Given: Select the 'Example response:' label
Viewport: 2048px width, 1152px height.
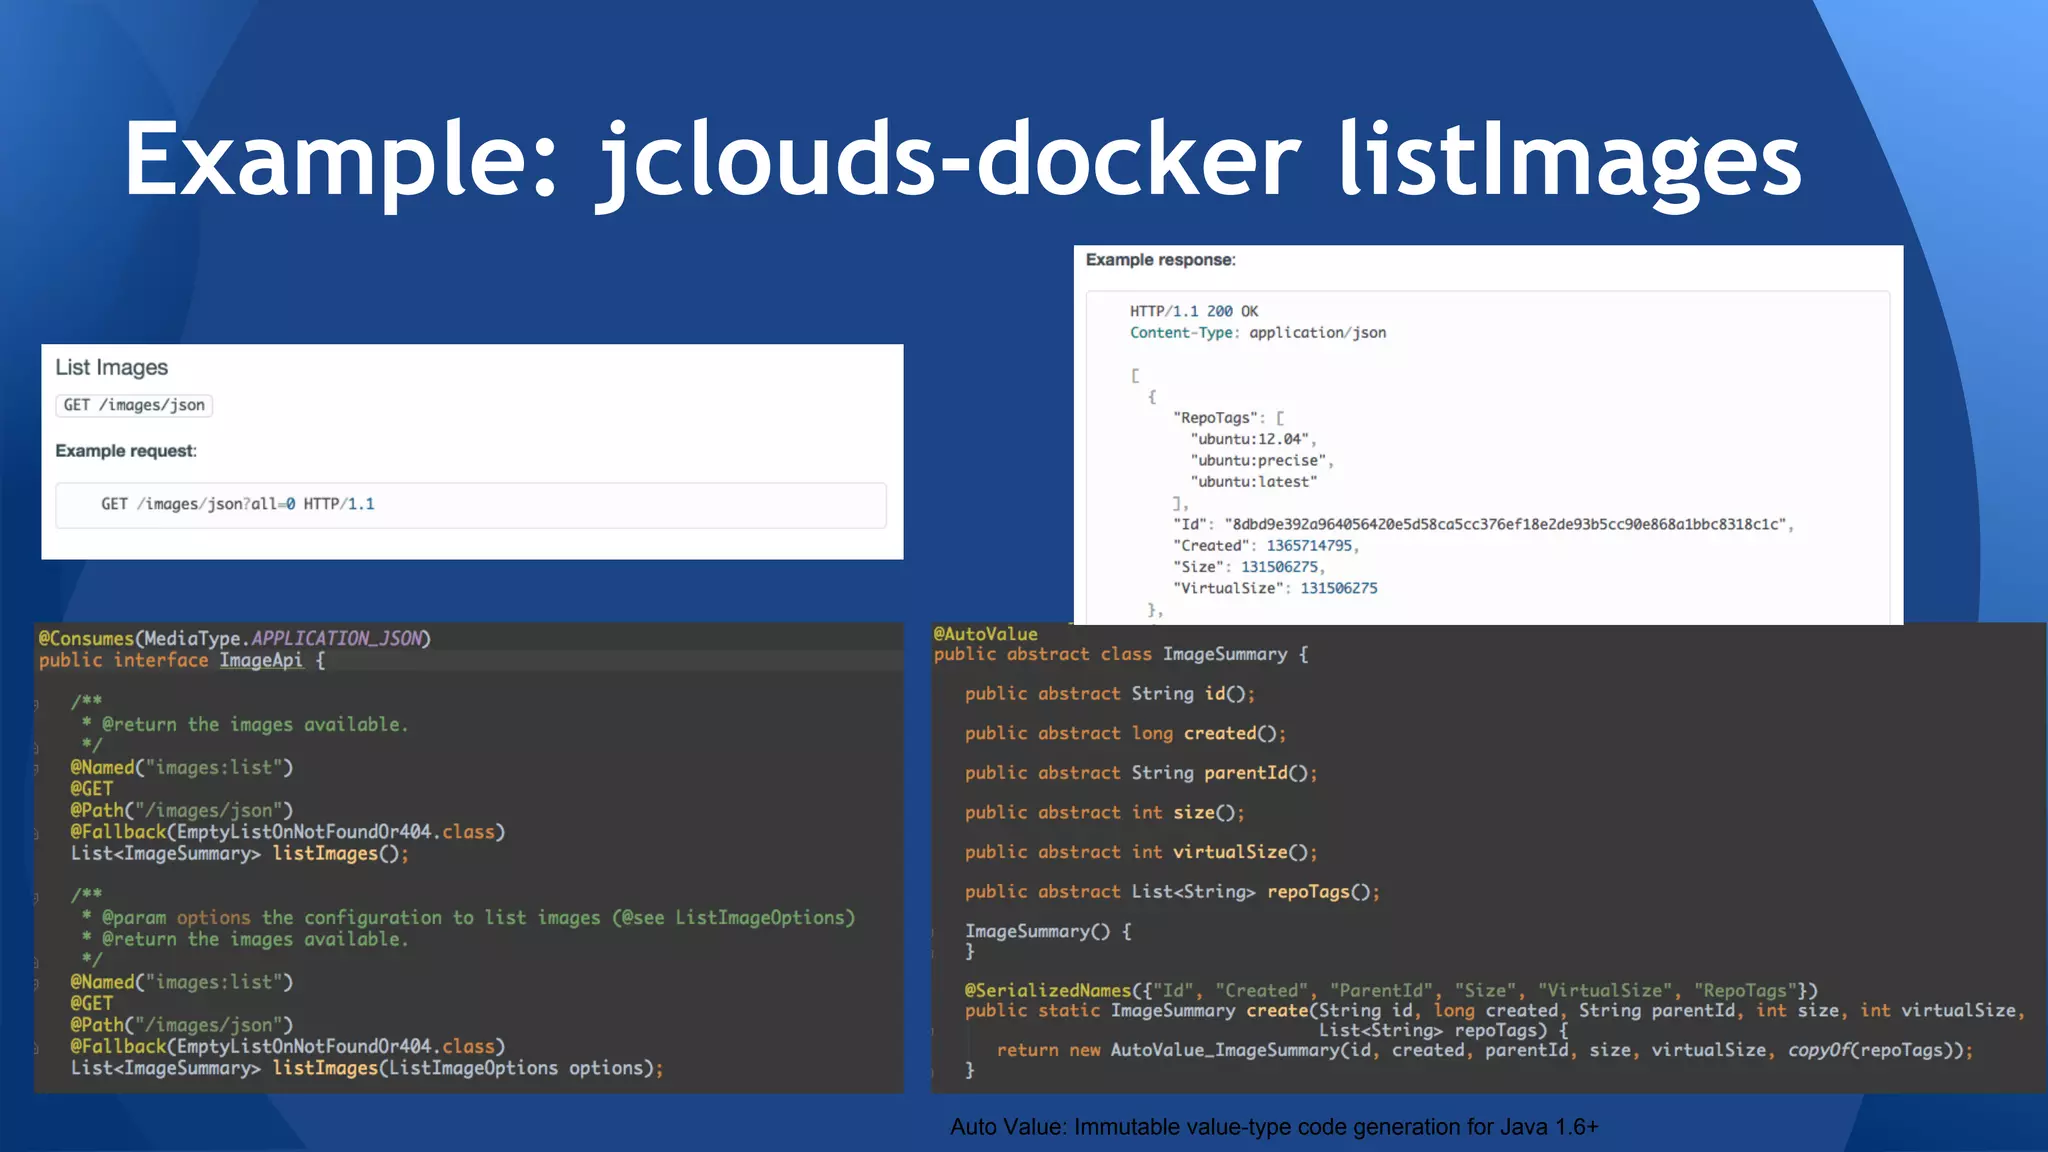Looking at the screenshot, I should pos(1161,260).
